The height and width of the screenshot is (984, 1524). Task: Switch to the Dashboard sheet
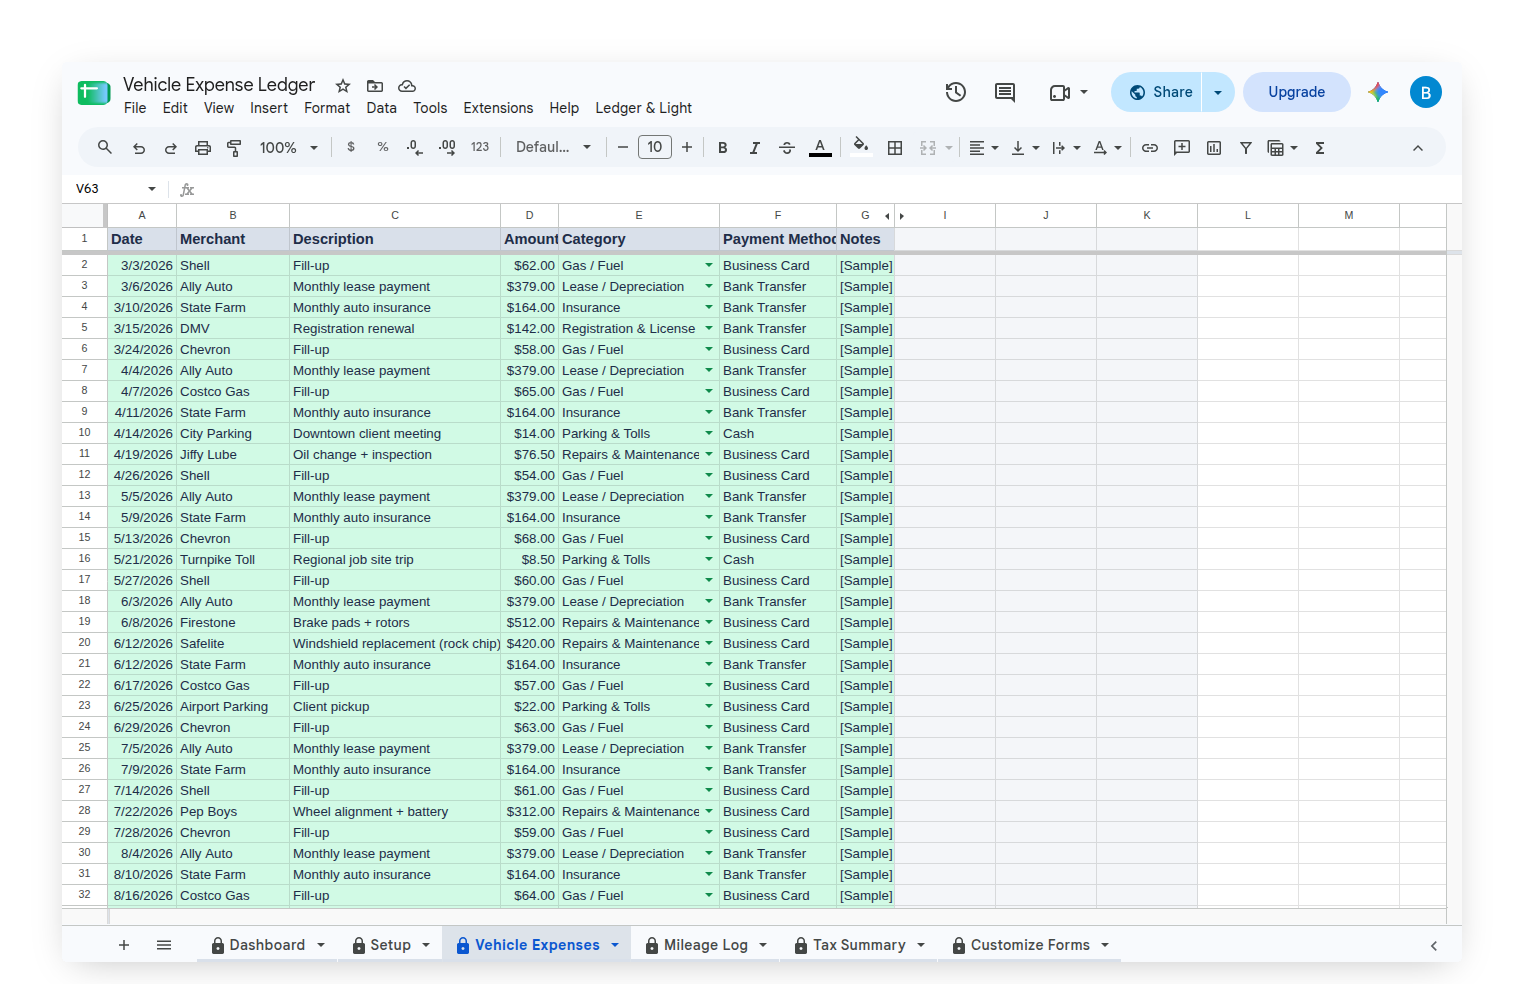click(267, 945)
